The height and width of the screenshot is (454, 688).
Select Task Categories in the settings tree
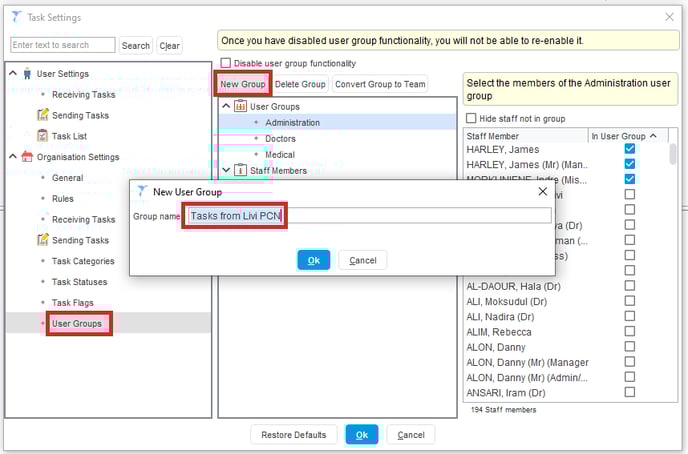83,261
